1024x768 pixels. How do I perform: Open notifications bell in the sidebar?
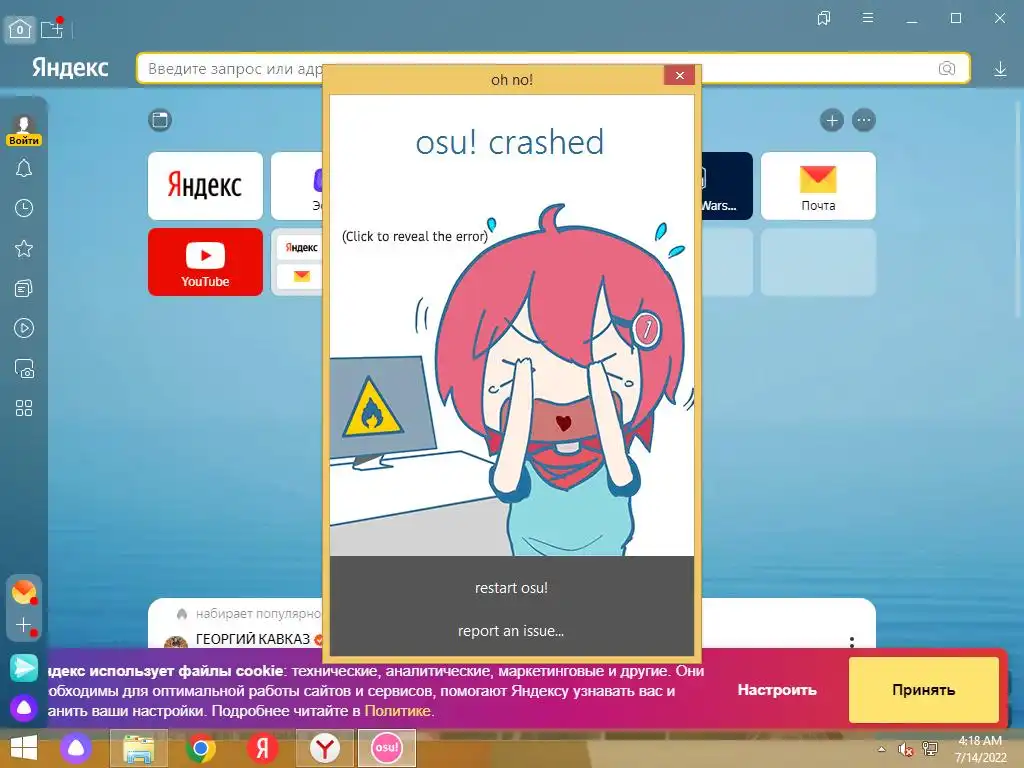pyautogui.click(x=24, y=169)
